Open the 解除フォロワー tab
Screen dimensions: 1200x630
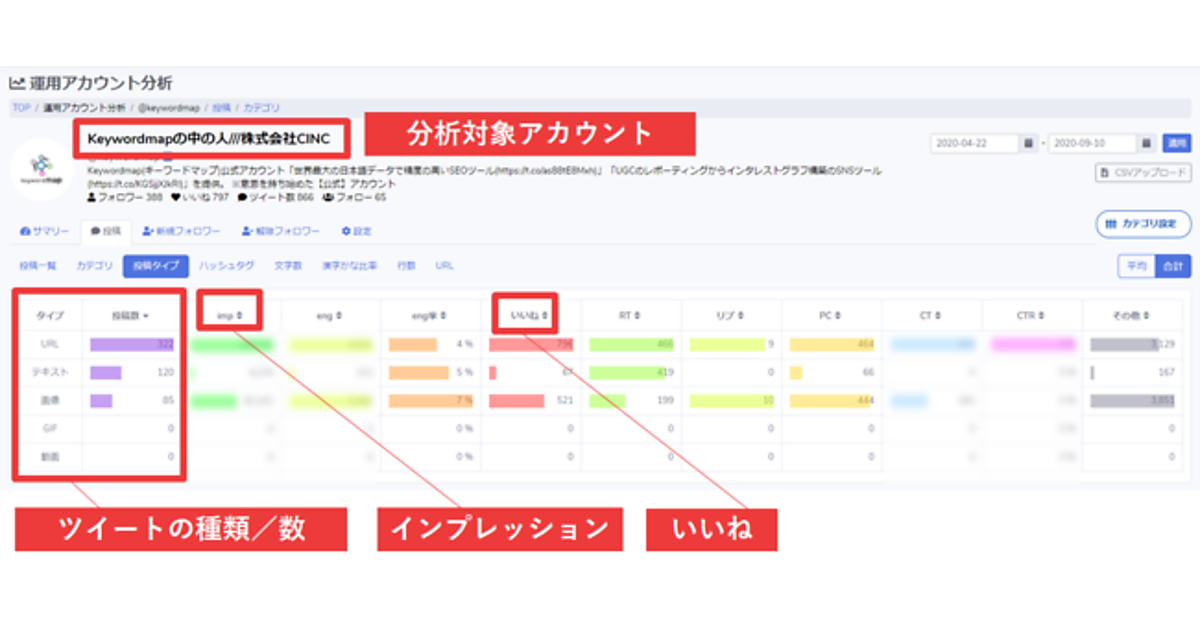(x=281, y=231)
